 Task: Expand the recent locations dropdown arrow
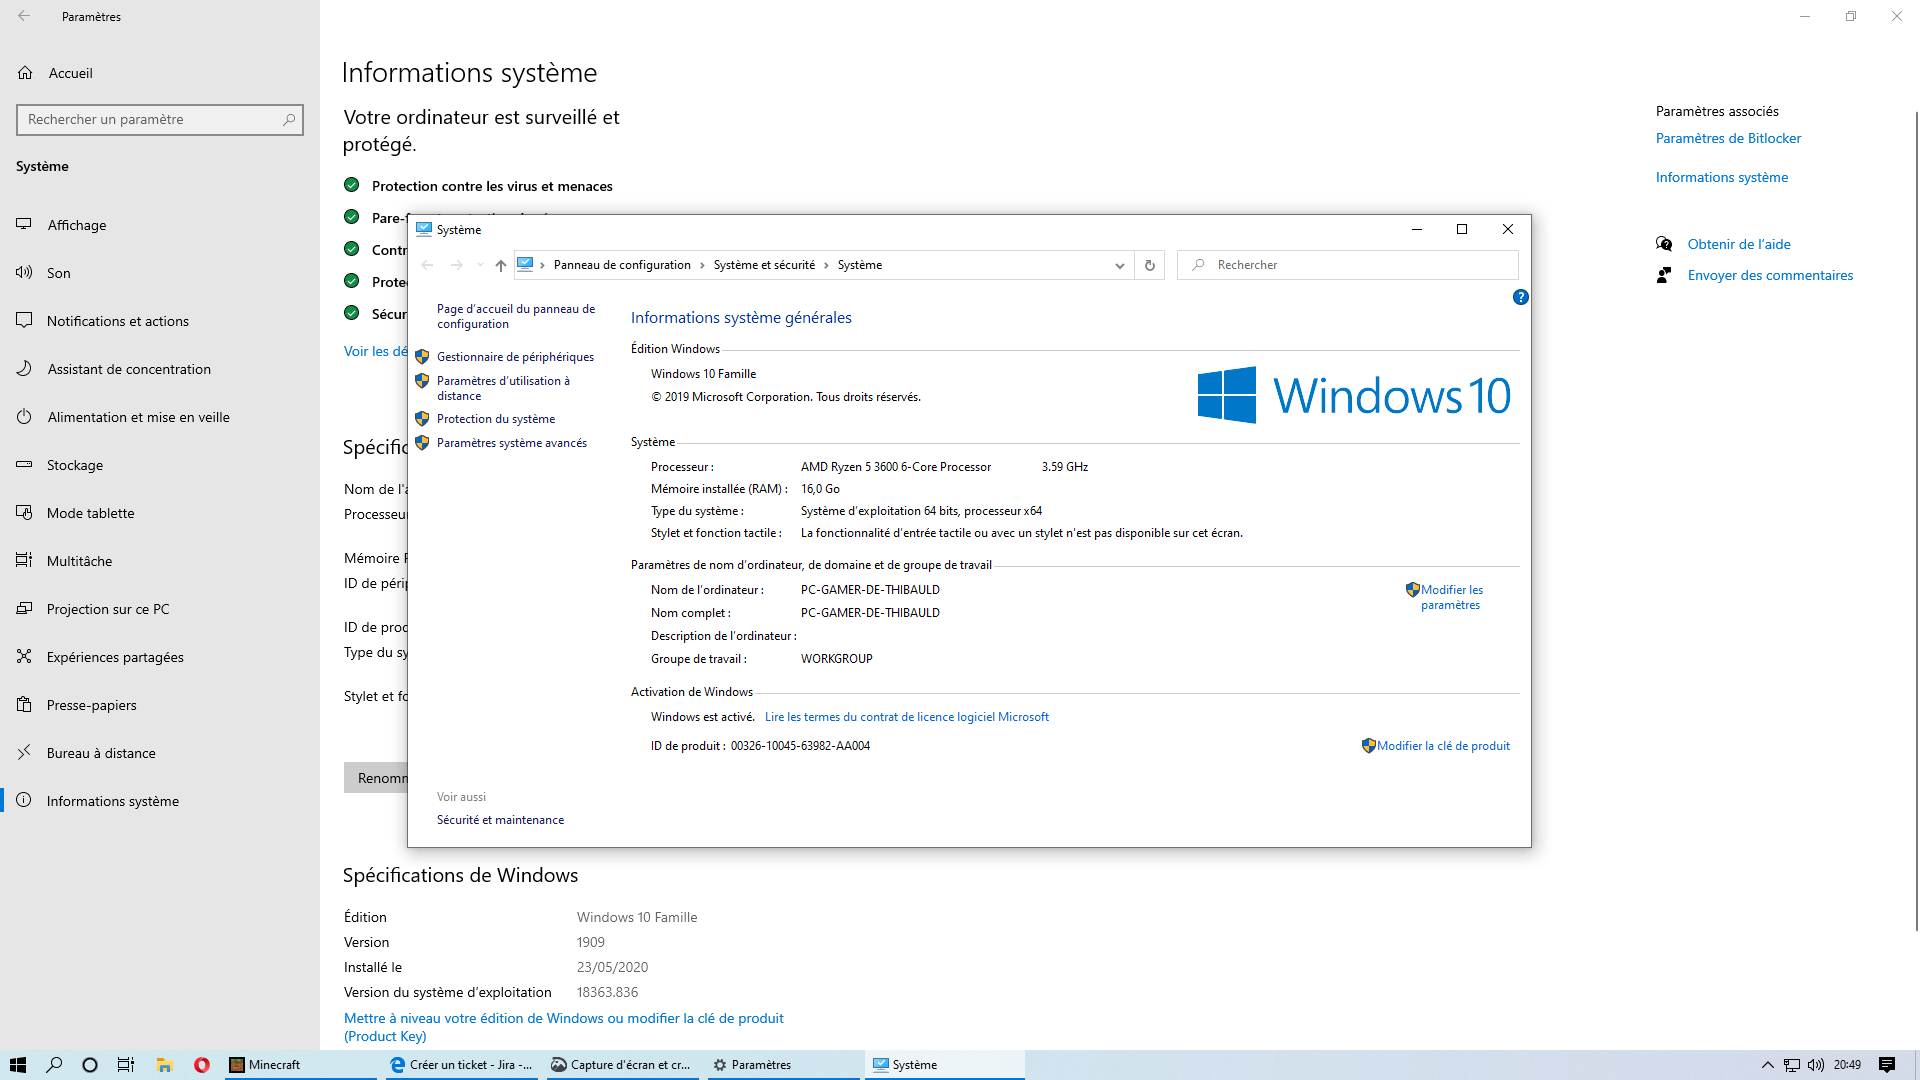point(480,265)
